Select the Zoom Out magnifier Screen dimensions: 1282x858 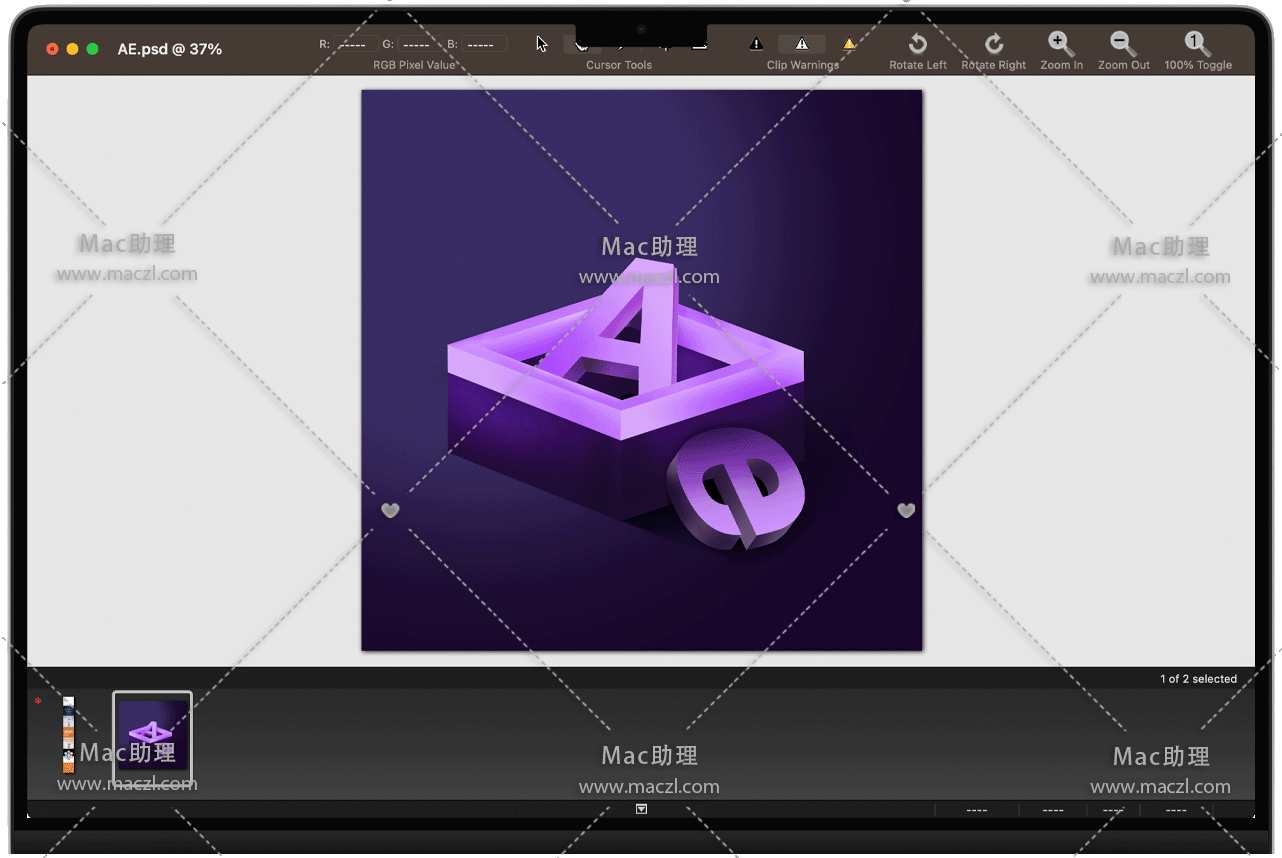(1124, 44)
